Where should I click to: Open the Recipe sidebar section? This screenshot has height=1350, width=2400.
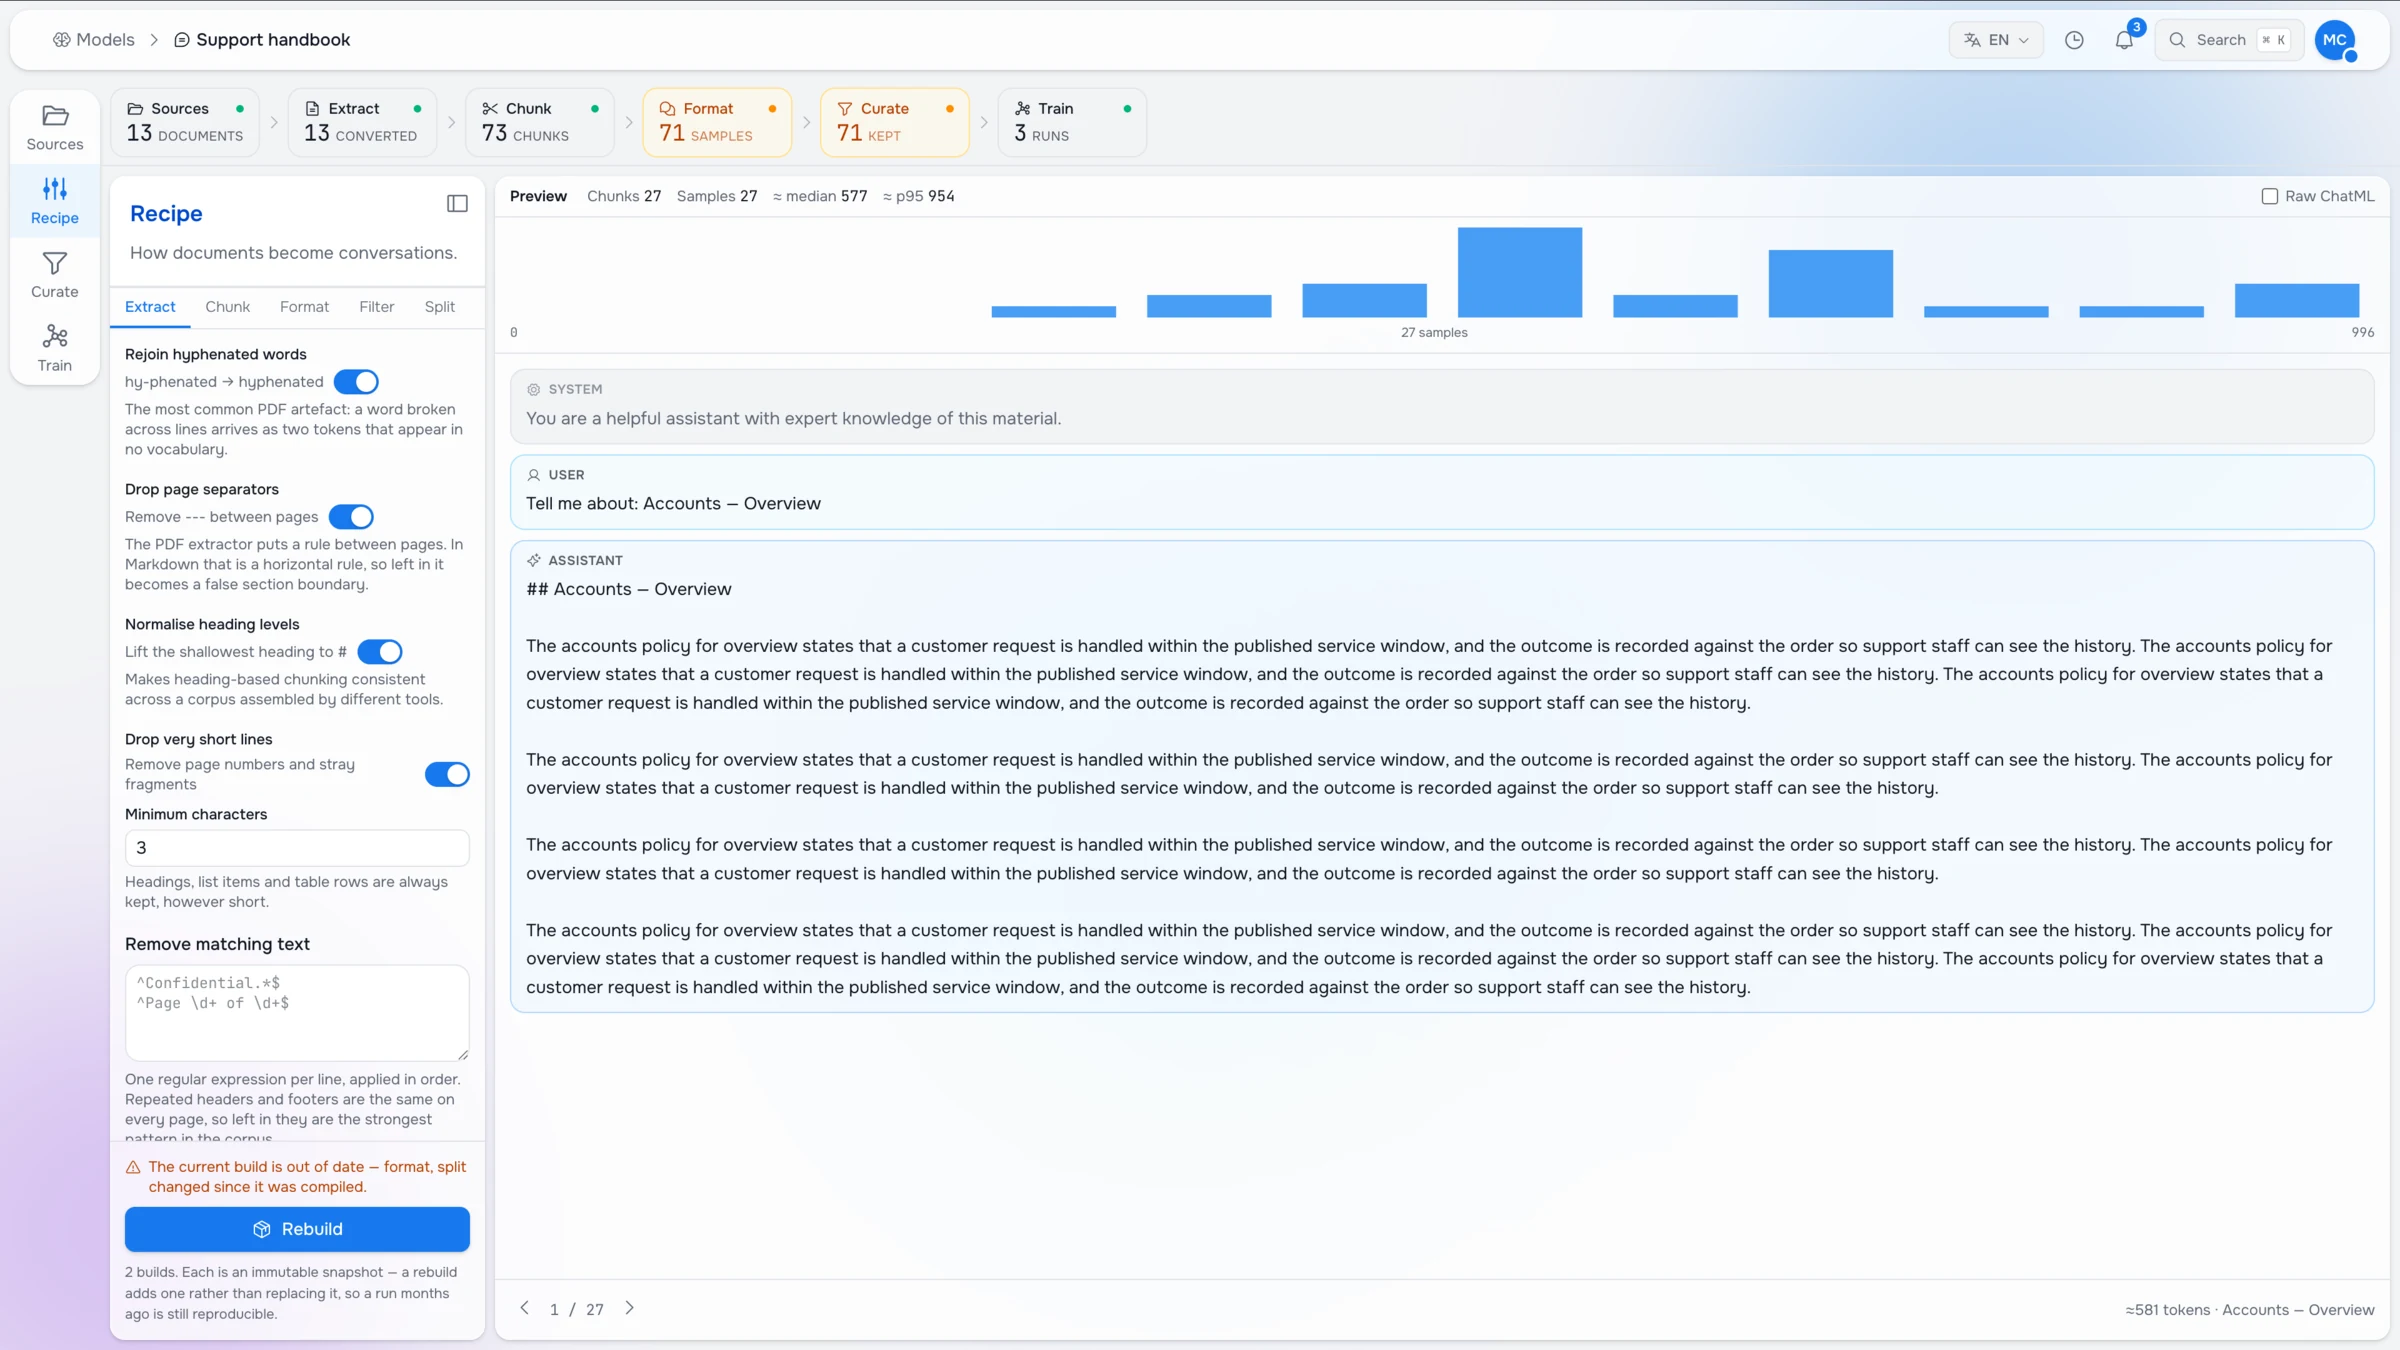tap(55, 201)
